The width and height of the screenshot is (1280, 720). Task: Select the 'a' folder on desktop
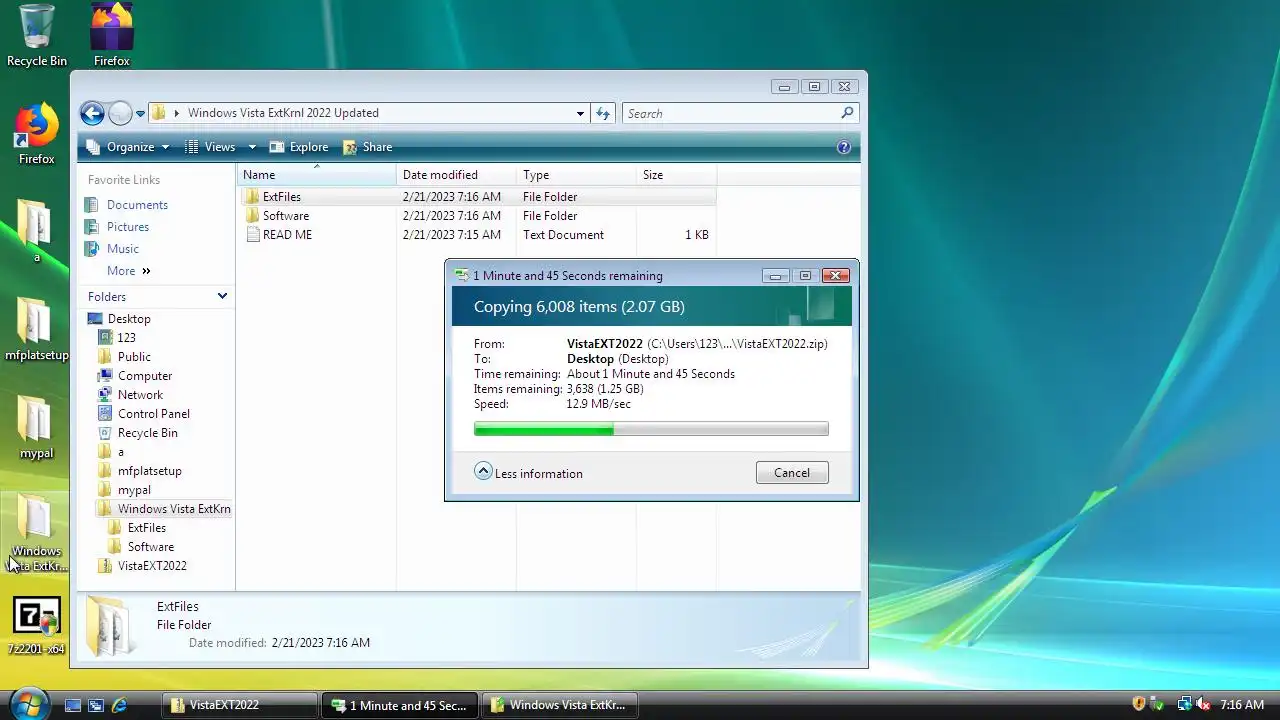tap(37, 232)
